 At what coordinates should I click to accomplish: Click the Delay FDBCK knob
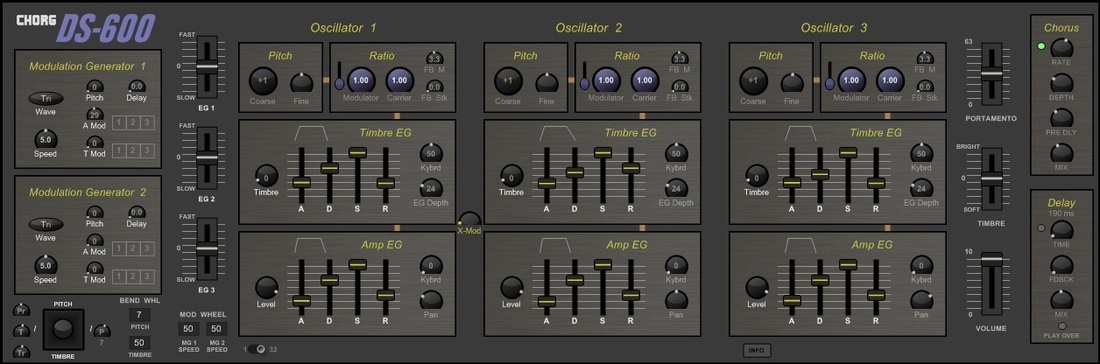tap(1061, 265)
